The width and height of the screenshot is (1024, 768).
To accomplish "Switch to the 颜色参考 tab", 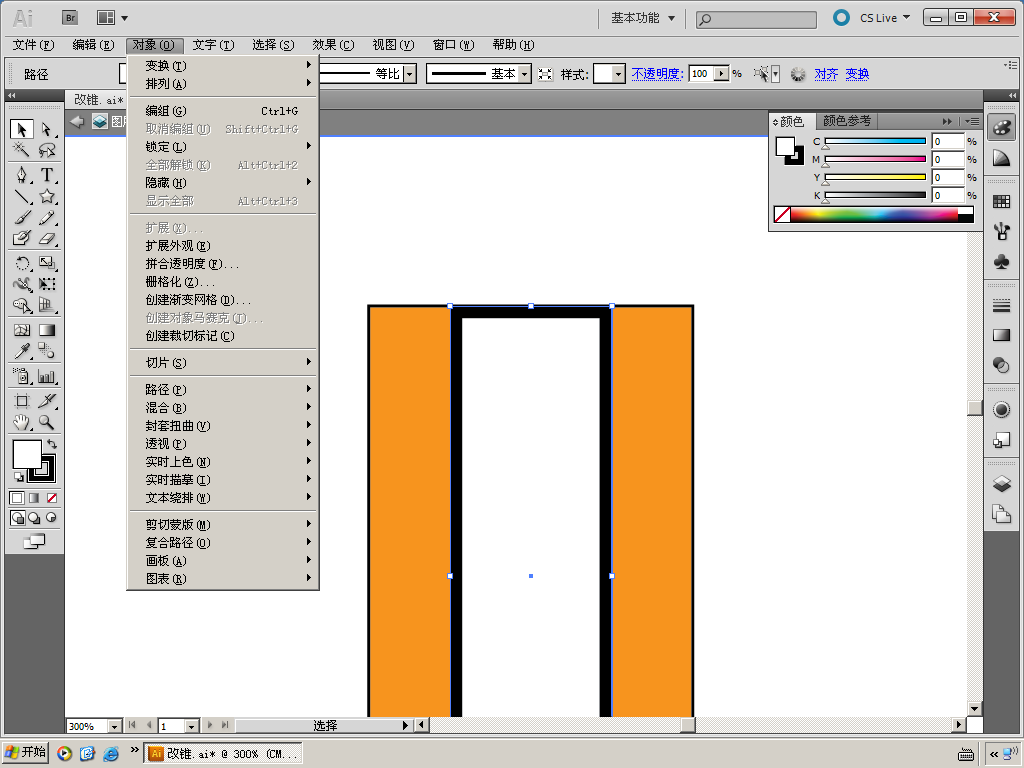I will [x=846, y=121].
